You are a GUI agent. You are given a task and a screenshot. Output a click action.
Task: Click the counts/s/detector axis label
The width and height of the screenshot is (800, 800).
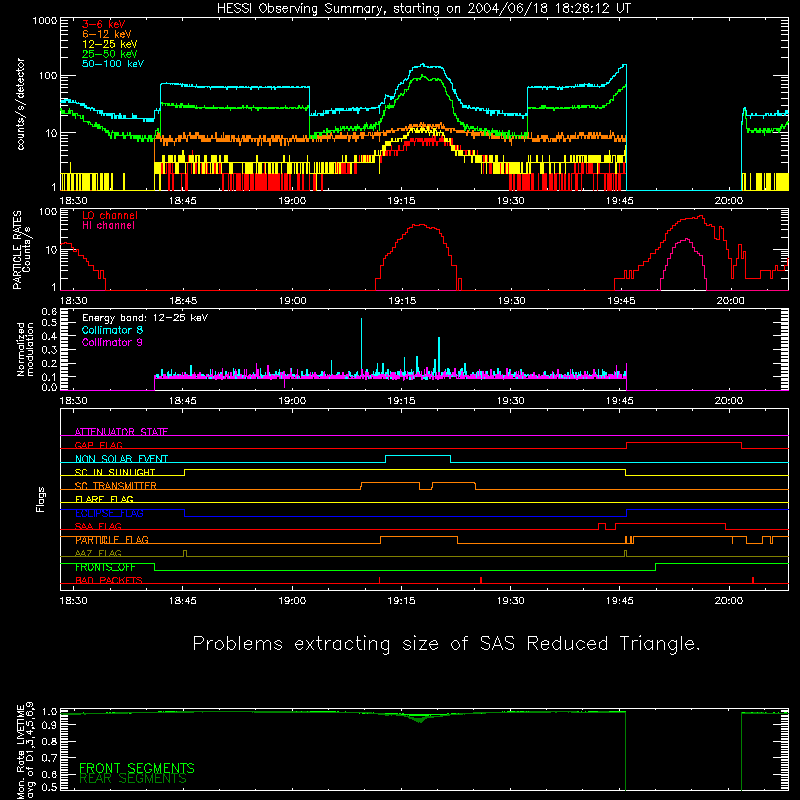(x=20, y=104)
